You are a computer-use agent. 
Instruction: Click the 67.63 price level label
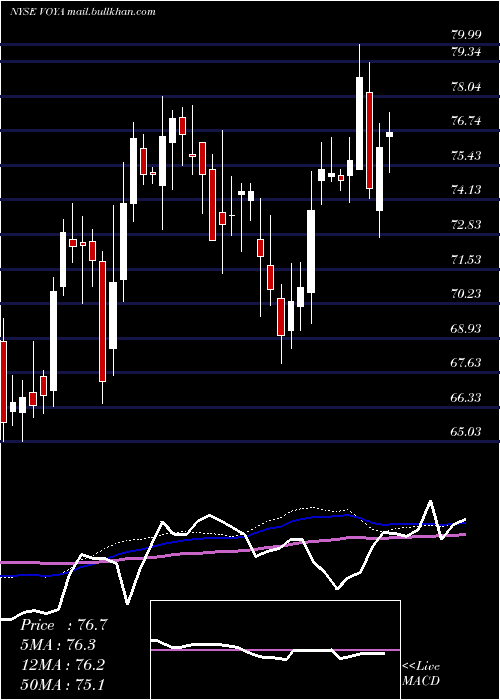[466, 362]
